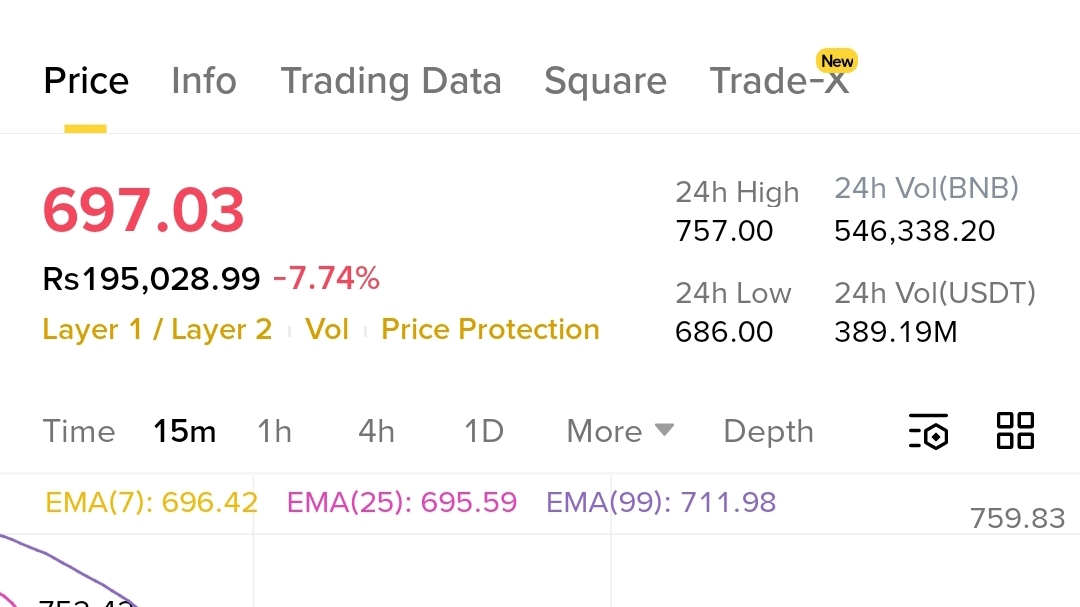Click the EMA(7) indicator label
Screen dimensions: 1080x607
pos(152,502)
